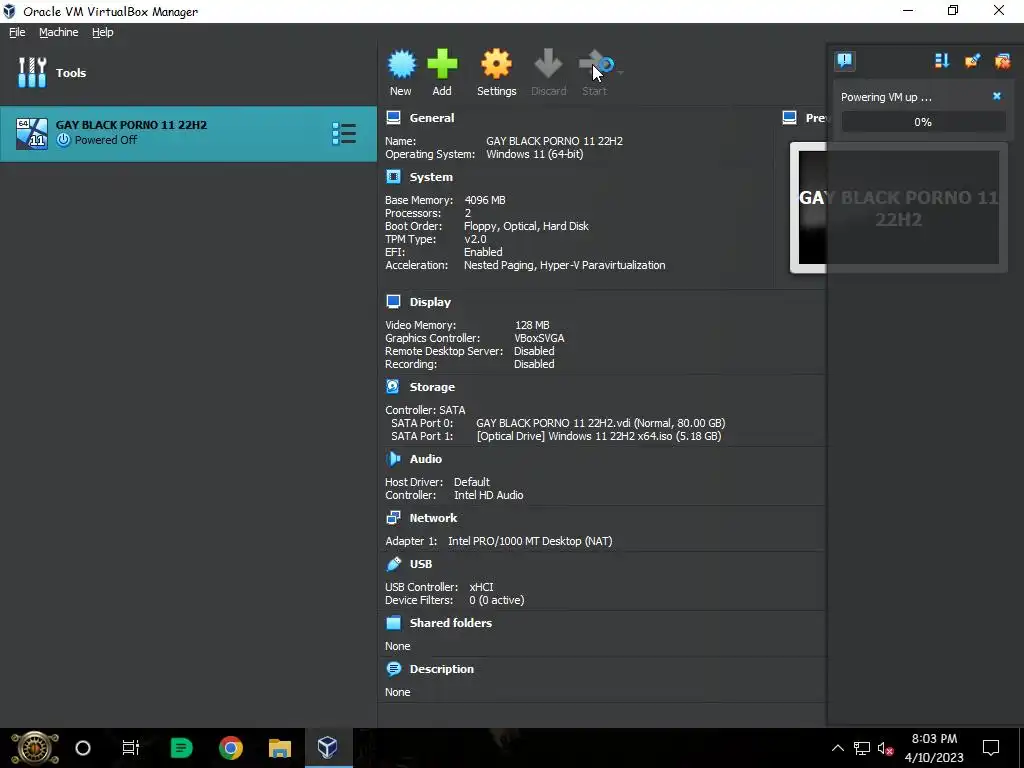1024x768 pixels.
Task: Click the System section header
Action: (x=431, y=177)
